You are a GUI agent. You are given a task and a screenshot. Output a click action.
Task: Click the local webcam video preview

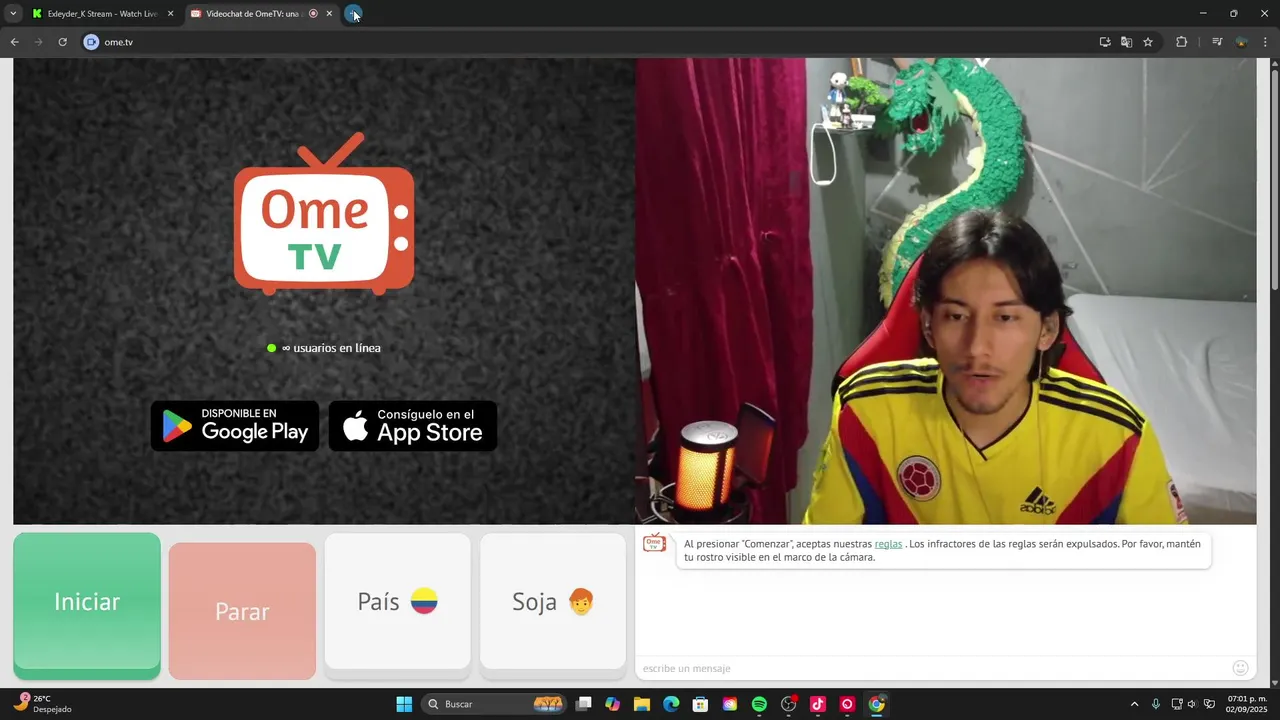point(946,291)
